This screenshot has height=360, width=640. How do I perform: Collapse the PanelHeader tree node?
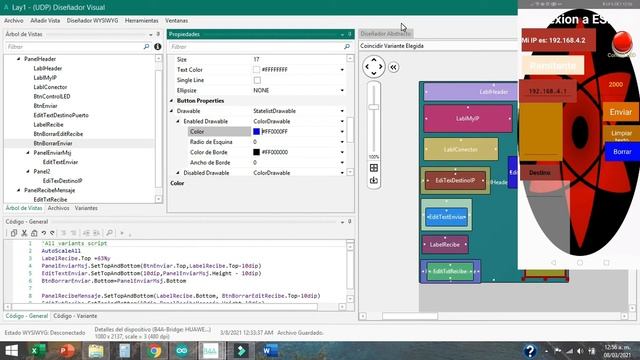tap(19, 59)
